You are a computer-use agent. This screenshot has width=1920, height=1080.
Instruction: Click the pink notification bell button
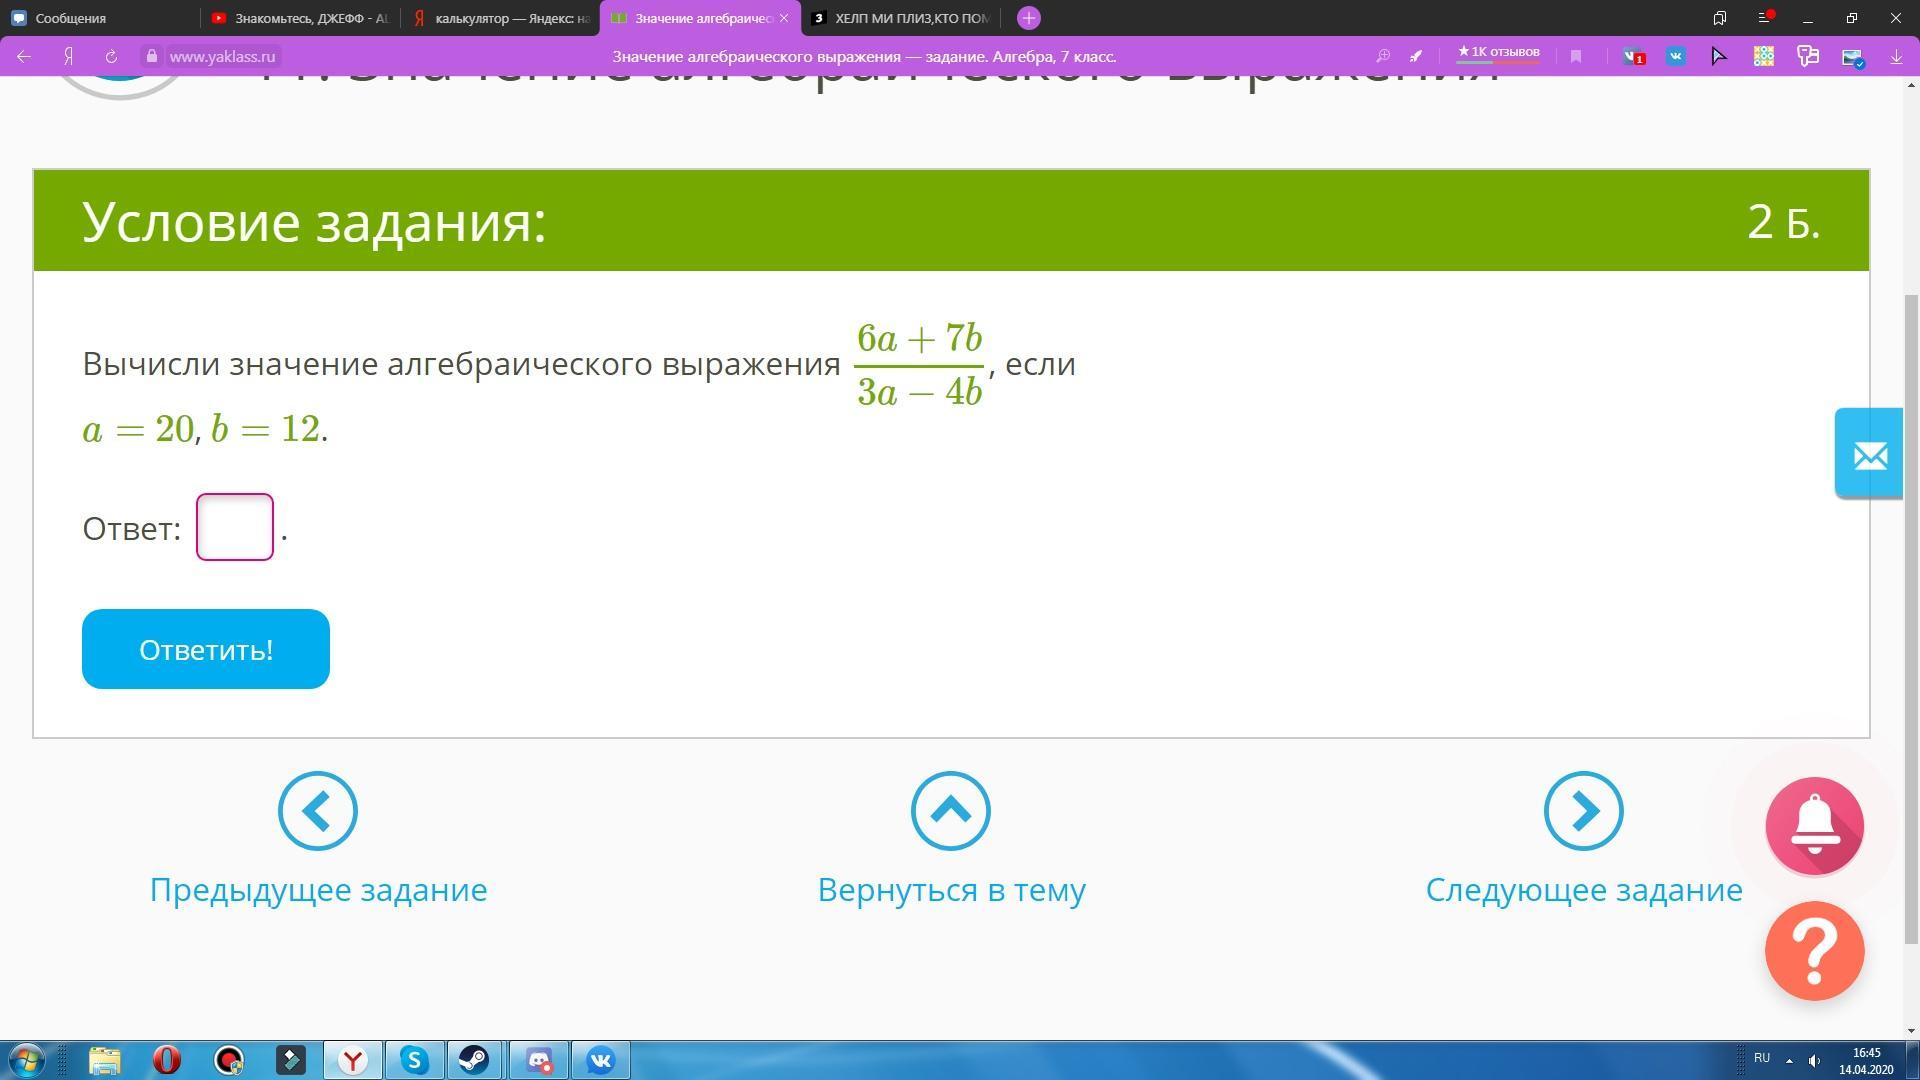tap(1814, 826)
